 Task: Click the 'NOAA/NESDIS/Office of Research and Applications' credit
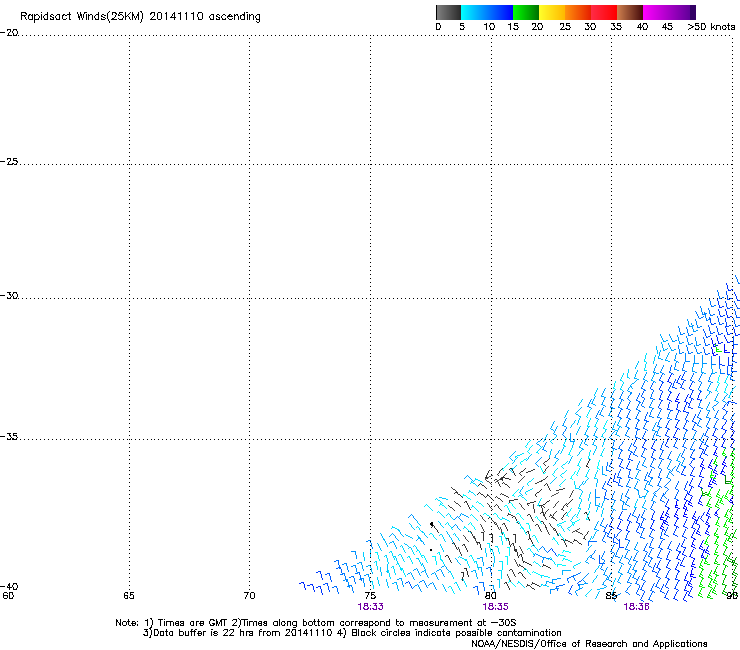(589, 644)
